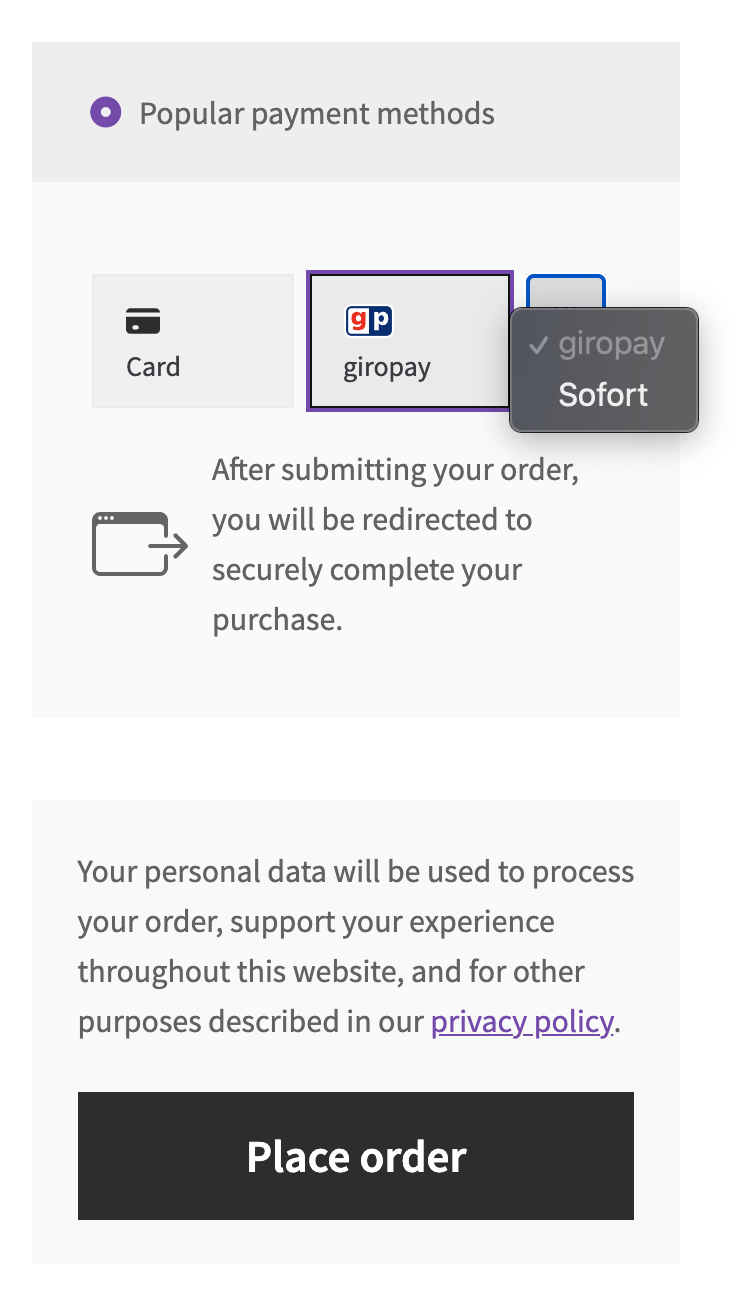
Task: Open the additional payment methods dropdown
Action: coord(565,290)
